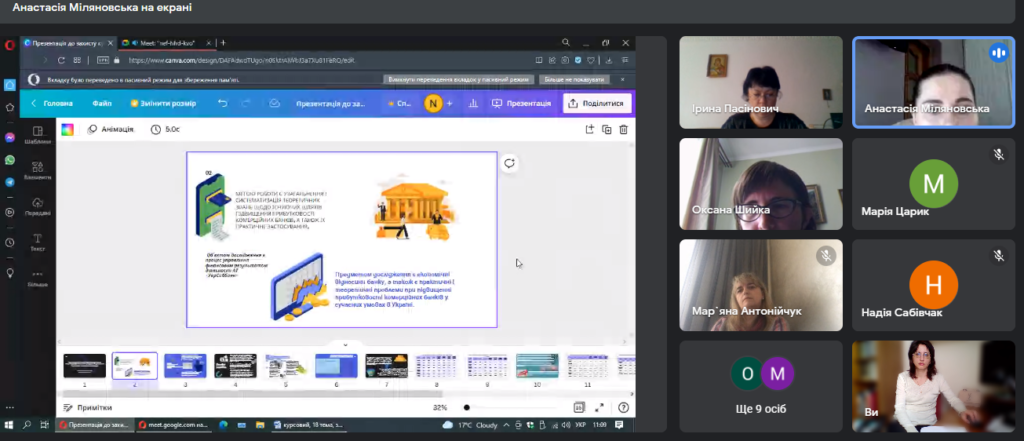Open Telegram in the Opera sidebar

pos(10,182)
